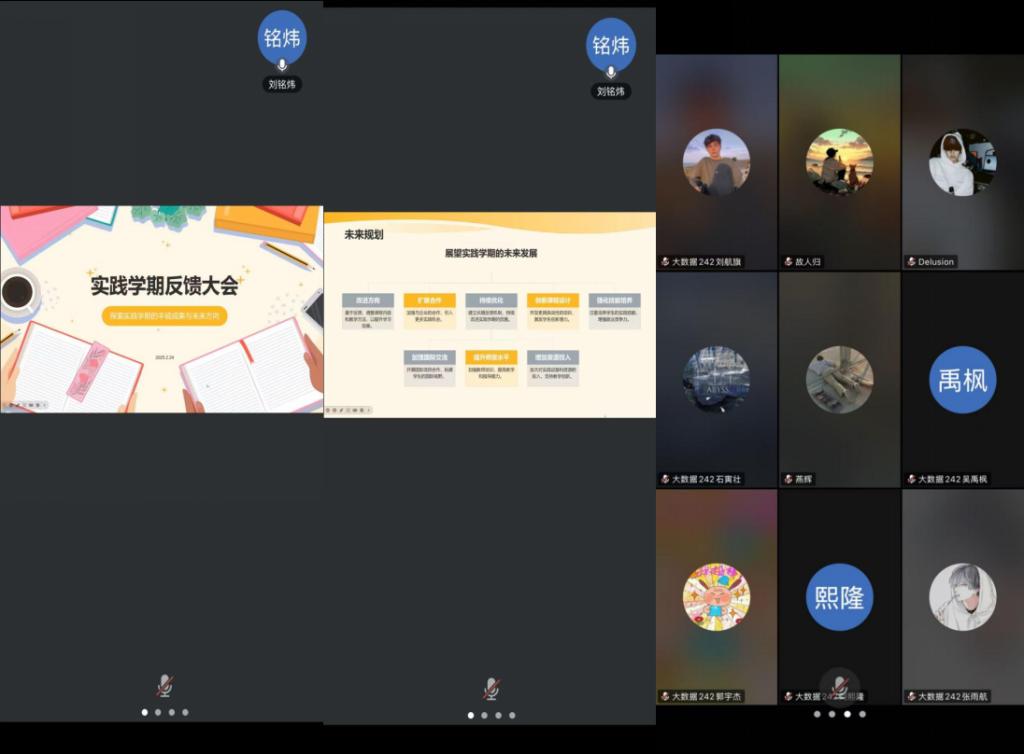Open 禹枫 participant's blue avatar
This screenshot has height=754, width=1024.
(962, 380)
